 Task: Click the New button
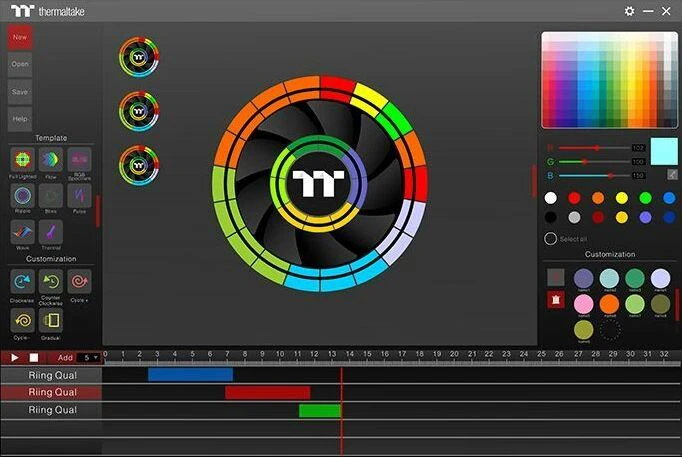click(20, 37)
